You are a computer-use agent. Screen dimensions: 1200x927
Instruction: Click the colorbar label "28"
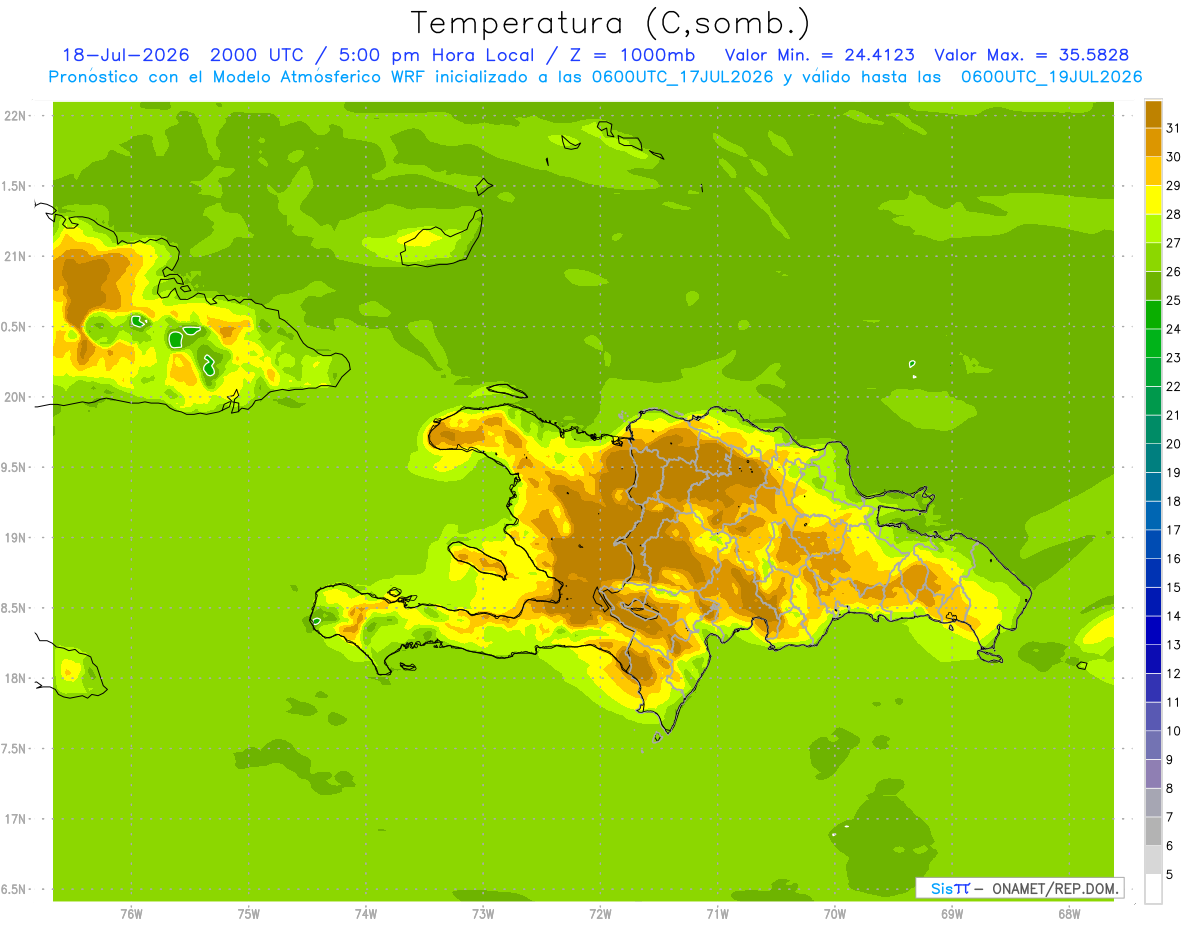pos(1173,214)
